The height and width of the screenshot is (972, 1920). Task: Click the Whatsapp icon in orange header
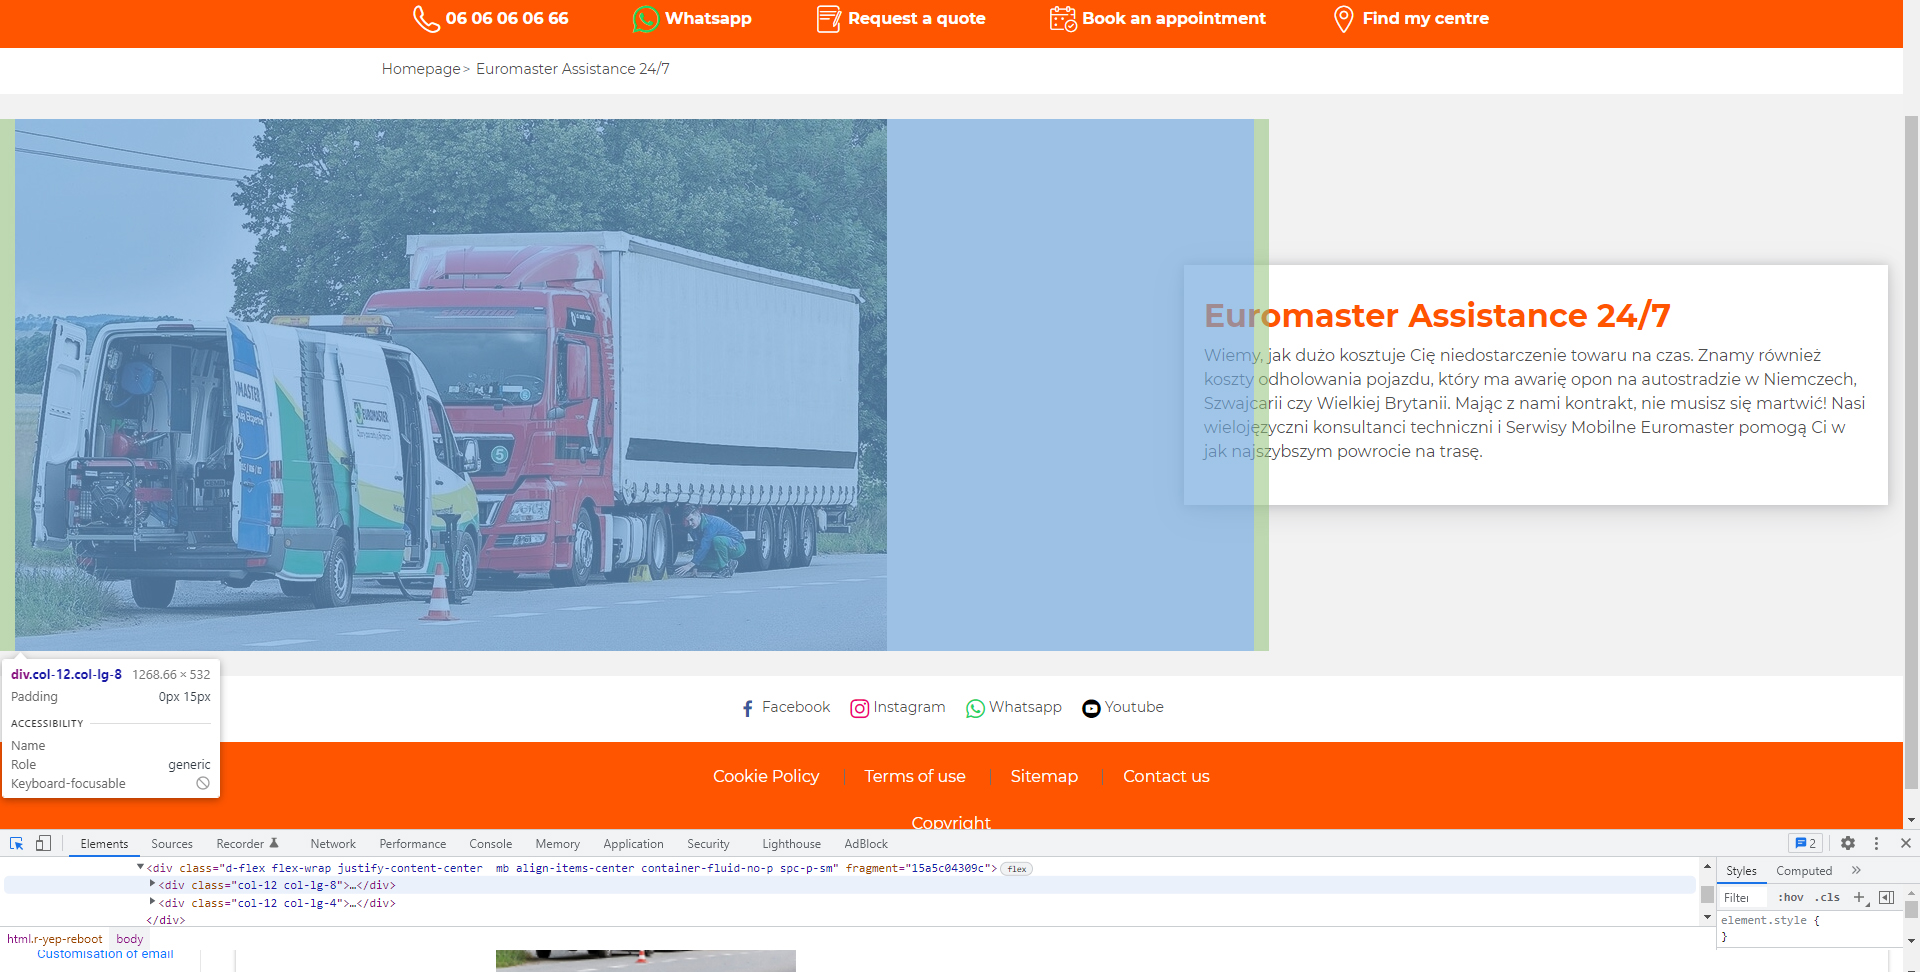click(645, 19)
